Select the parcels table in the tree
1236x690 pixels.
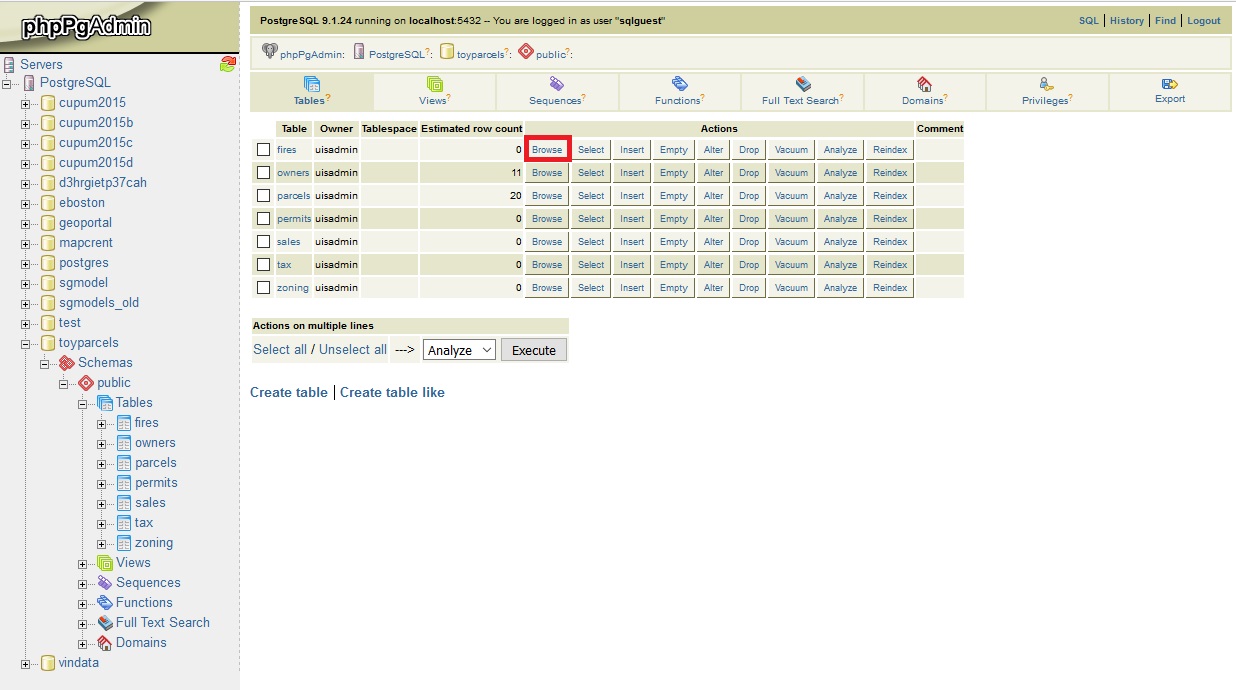point(155,463)
